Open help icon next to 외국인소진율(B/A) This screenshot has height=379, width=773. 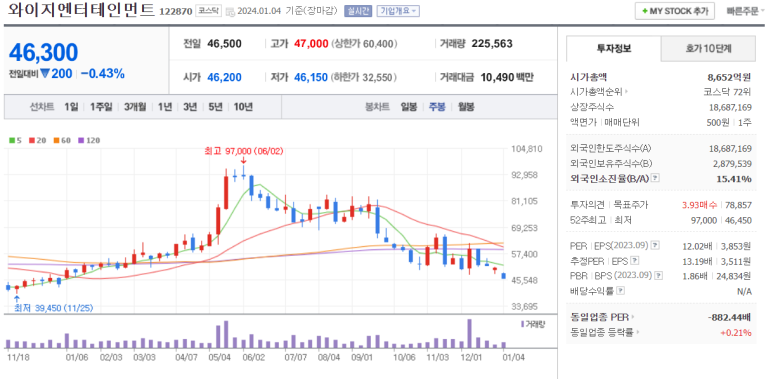pos(655,178)
